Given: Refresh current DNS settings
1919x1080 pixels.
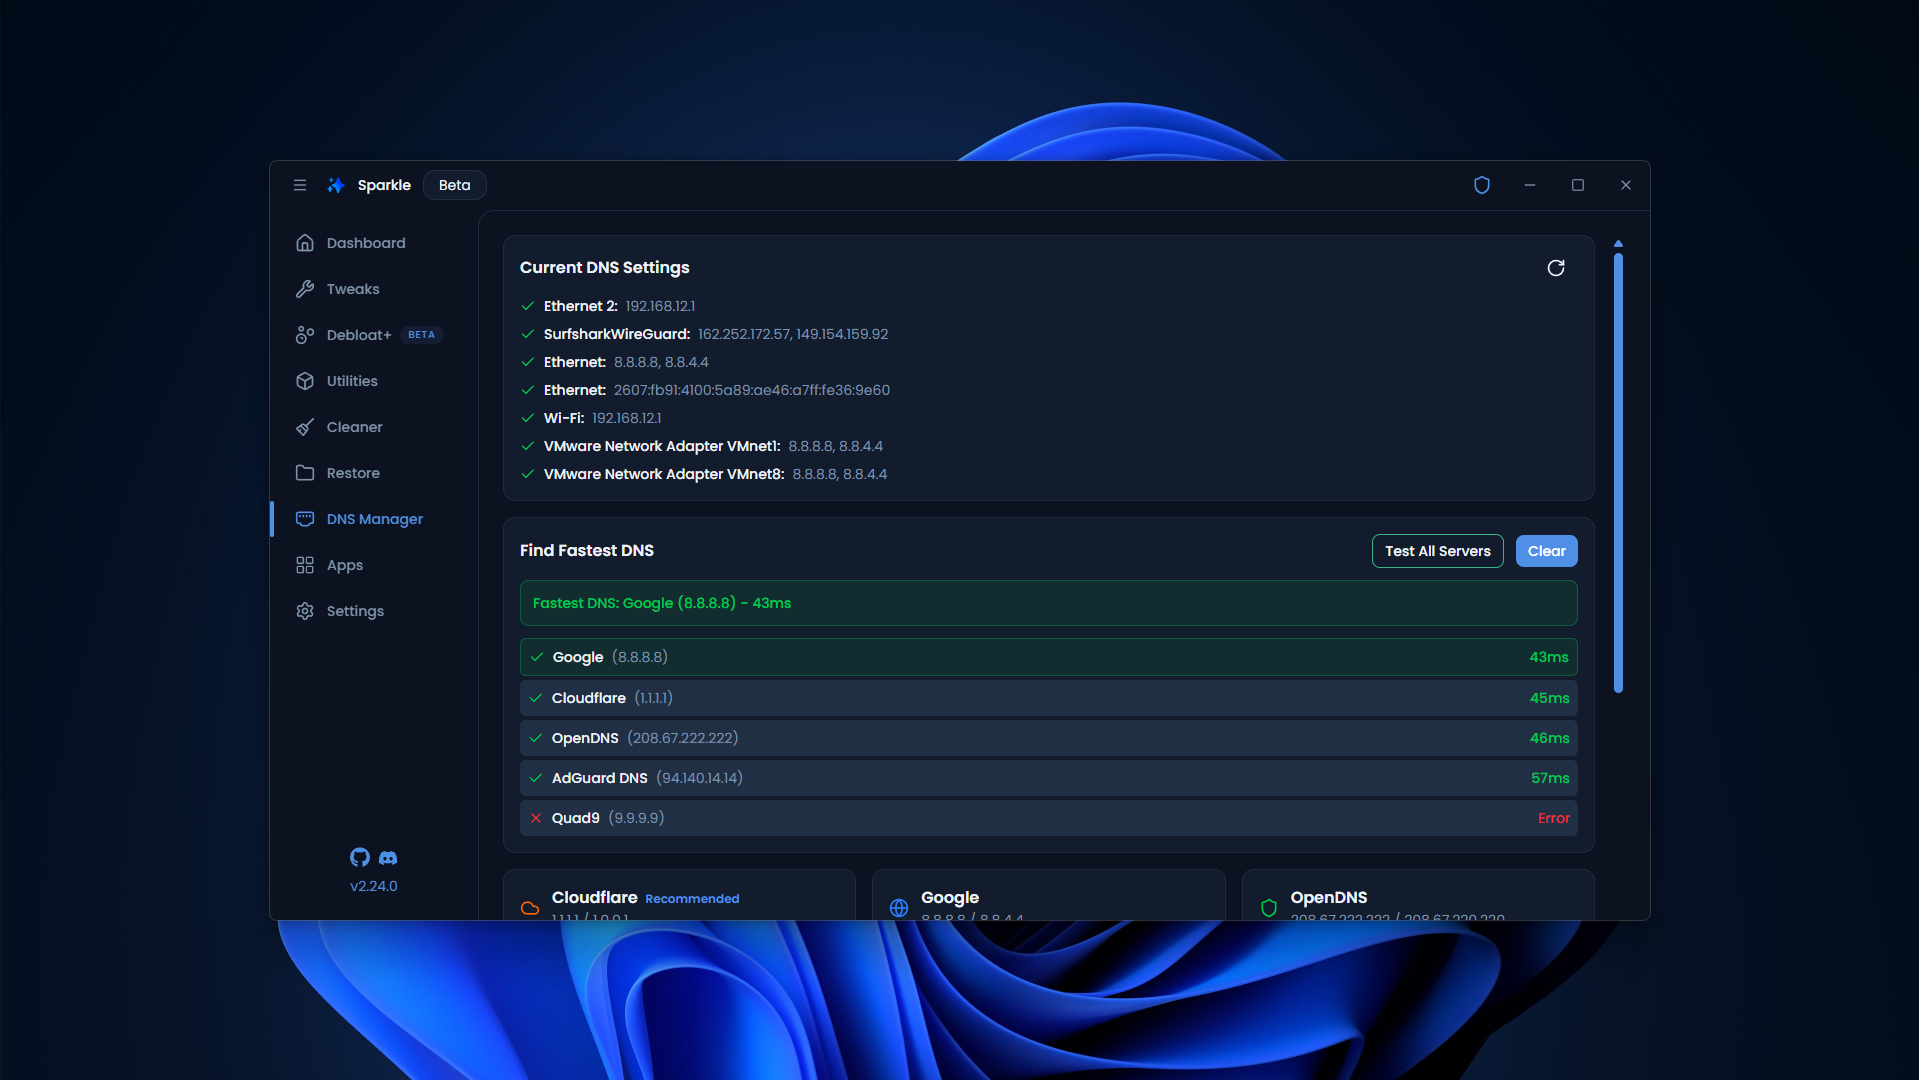Looking at the screenshot, I should coord(1556,268).
